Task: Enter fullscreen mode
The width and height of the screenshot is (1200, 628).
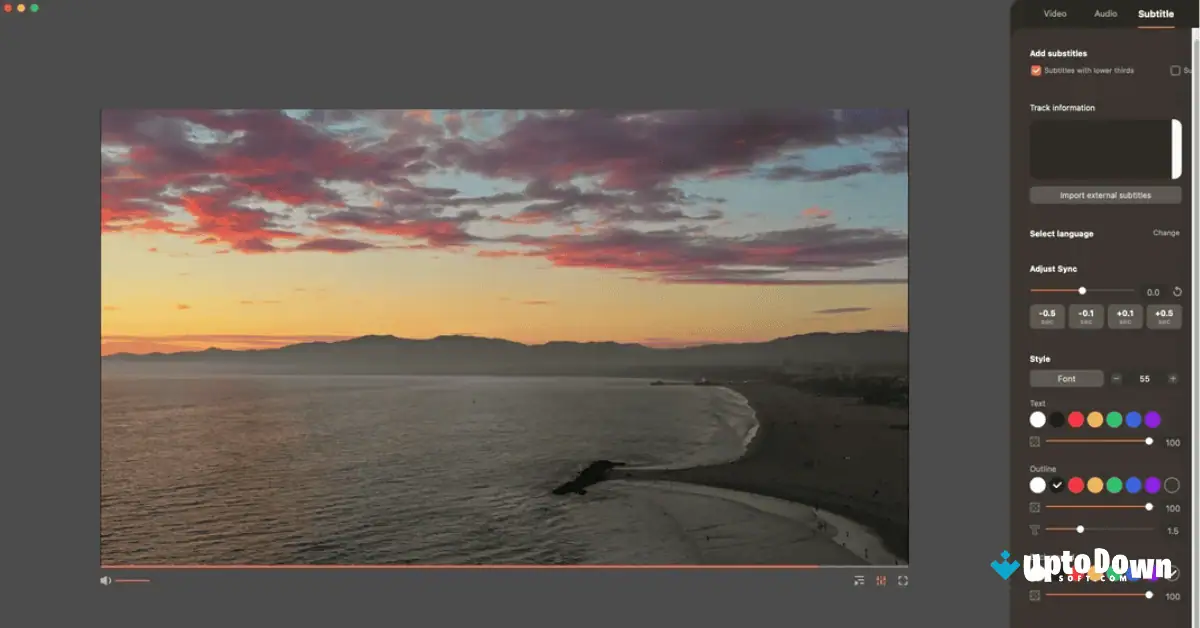Action: pos(903,580)
